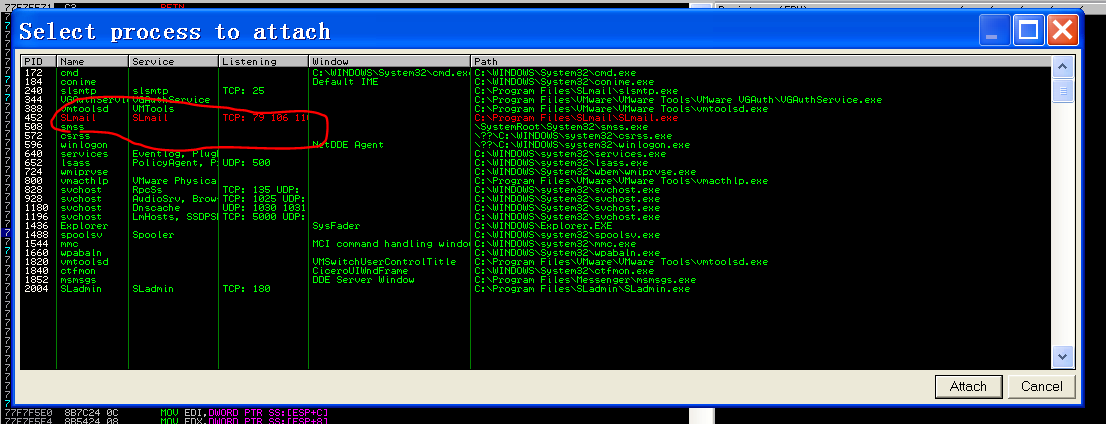Click the Spooler service cell
1106x424 pixels.
[152, 235]
